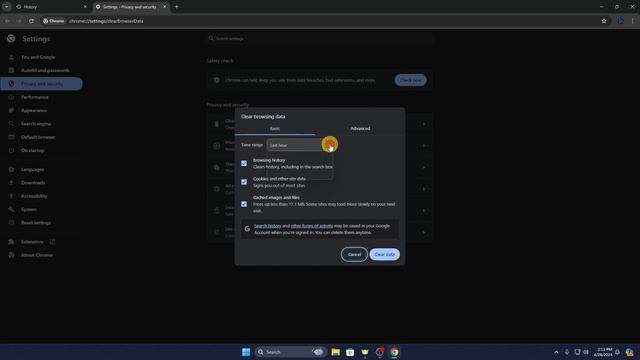Click the browser back arrow
The width and height of the screenshot is (640, 360).
tap(7, 21)
